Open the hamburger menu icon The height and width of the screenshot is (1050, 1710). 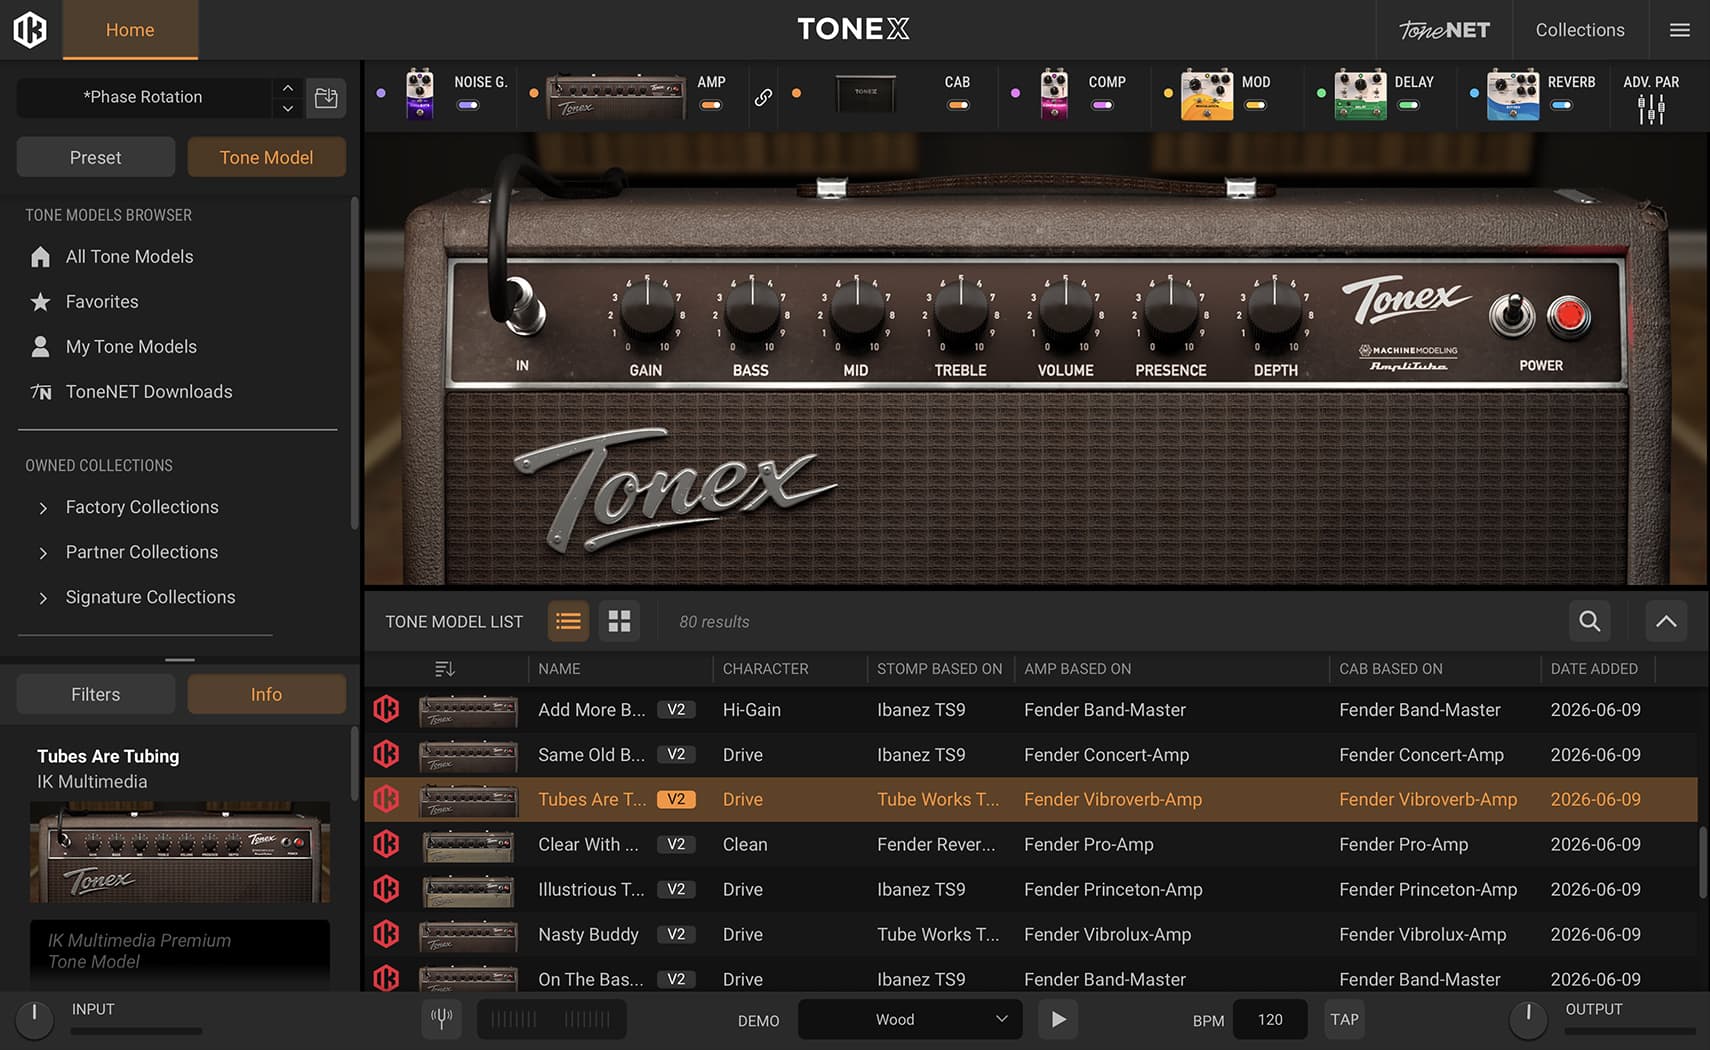1680,30
